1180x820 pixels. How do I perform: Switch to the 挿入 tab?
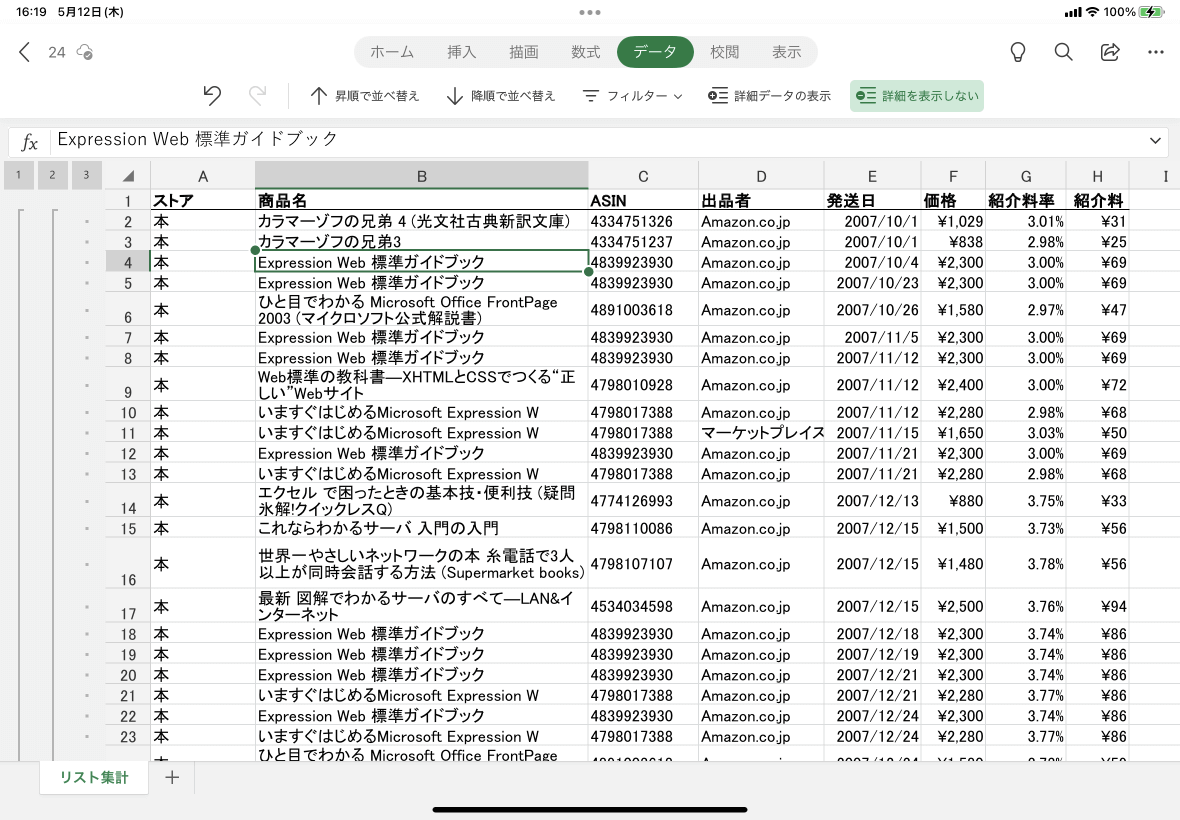tap(461, 52)
